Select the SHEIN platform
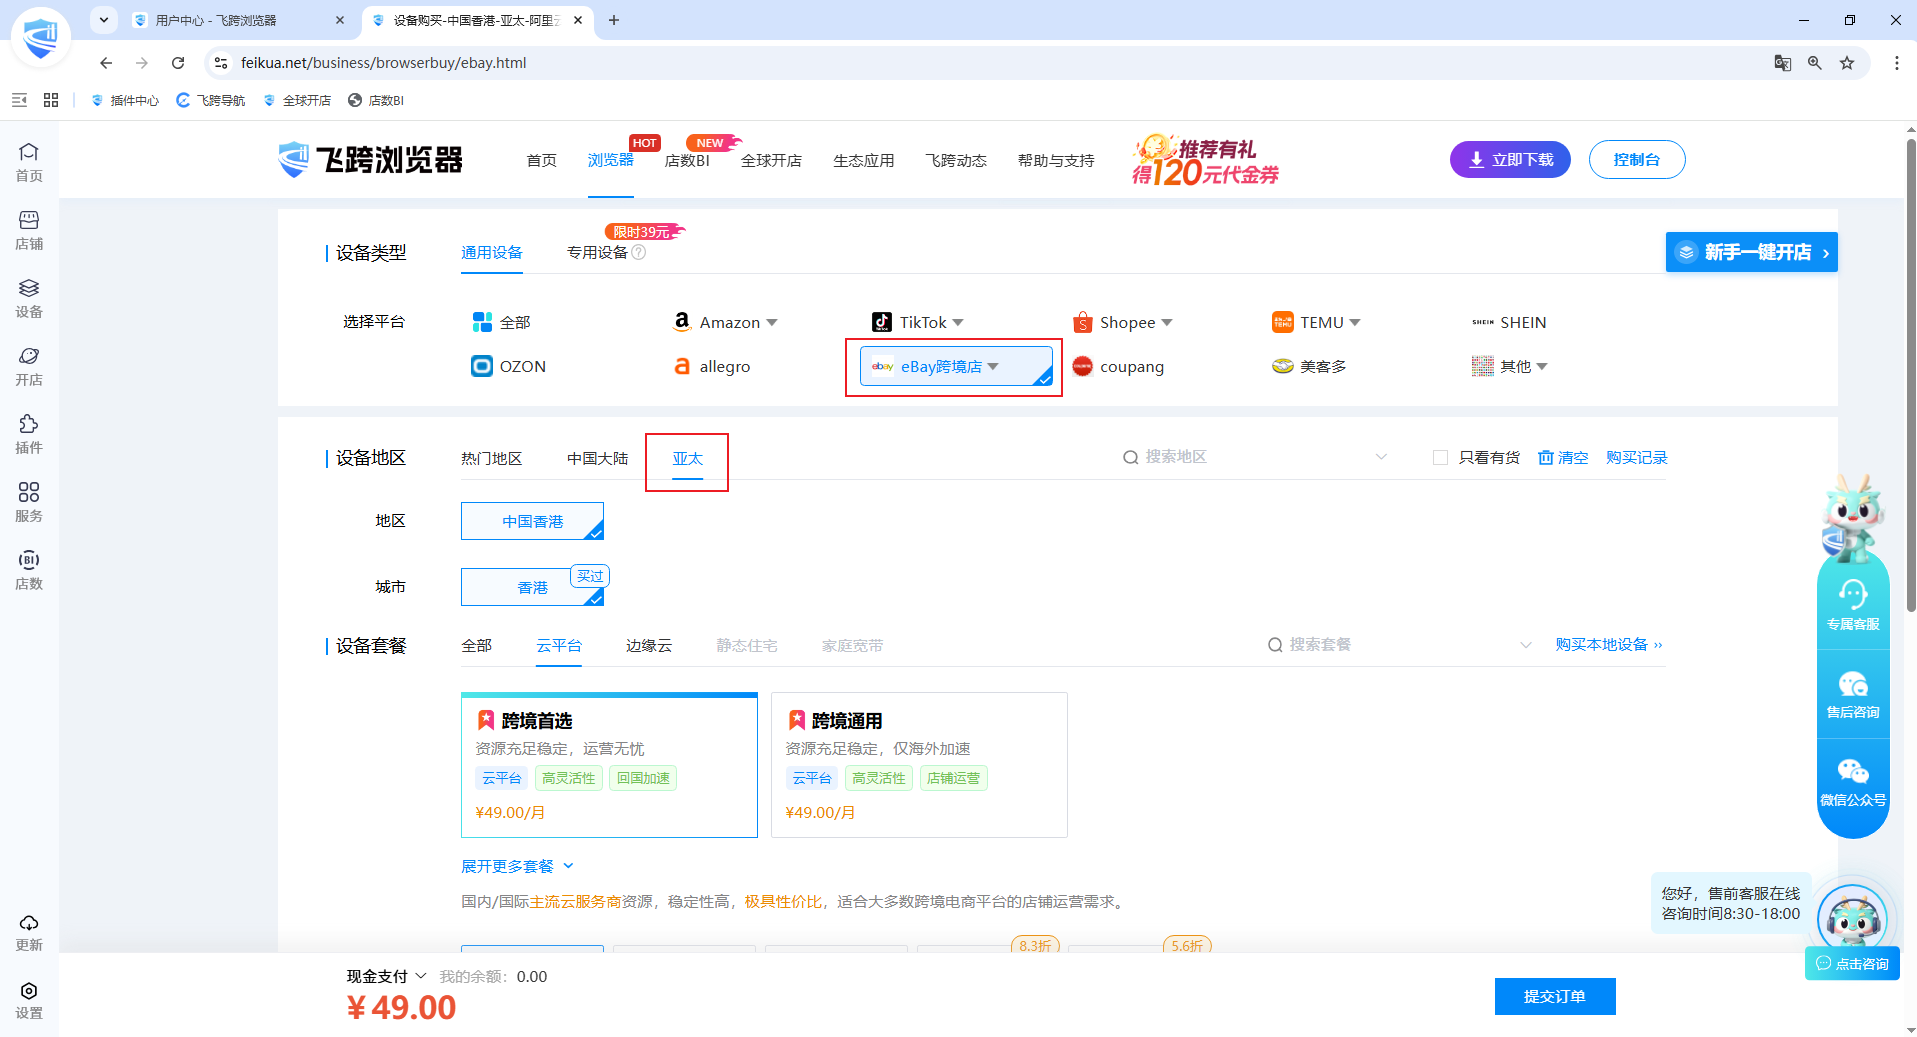The height and width of the screenshot is (1037, 1917). coord(1509,322)
